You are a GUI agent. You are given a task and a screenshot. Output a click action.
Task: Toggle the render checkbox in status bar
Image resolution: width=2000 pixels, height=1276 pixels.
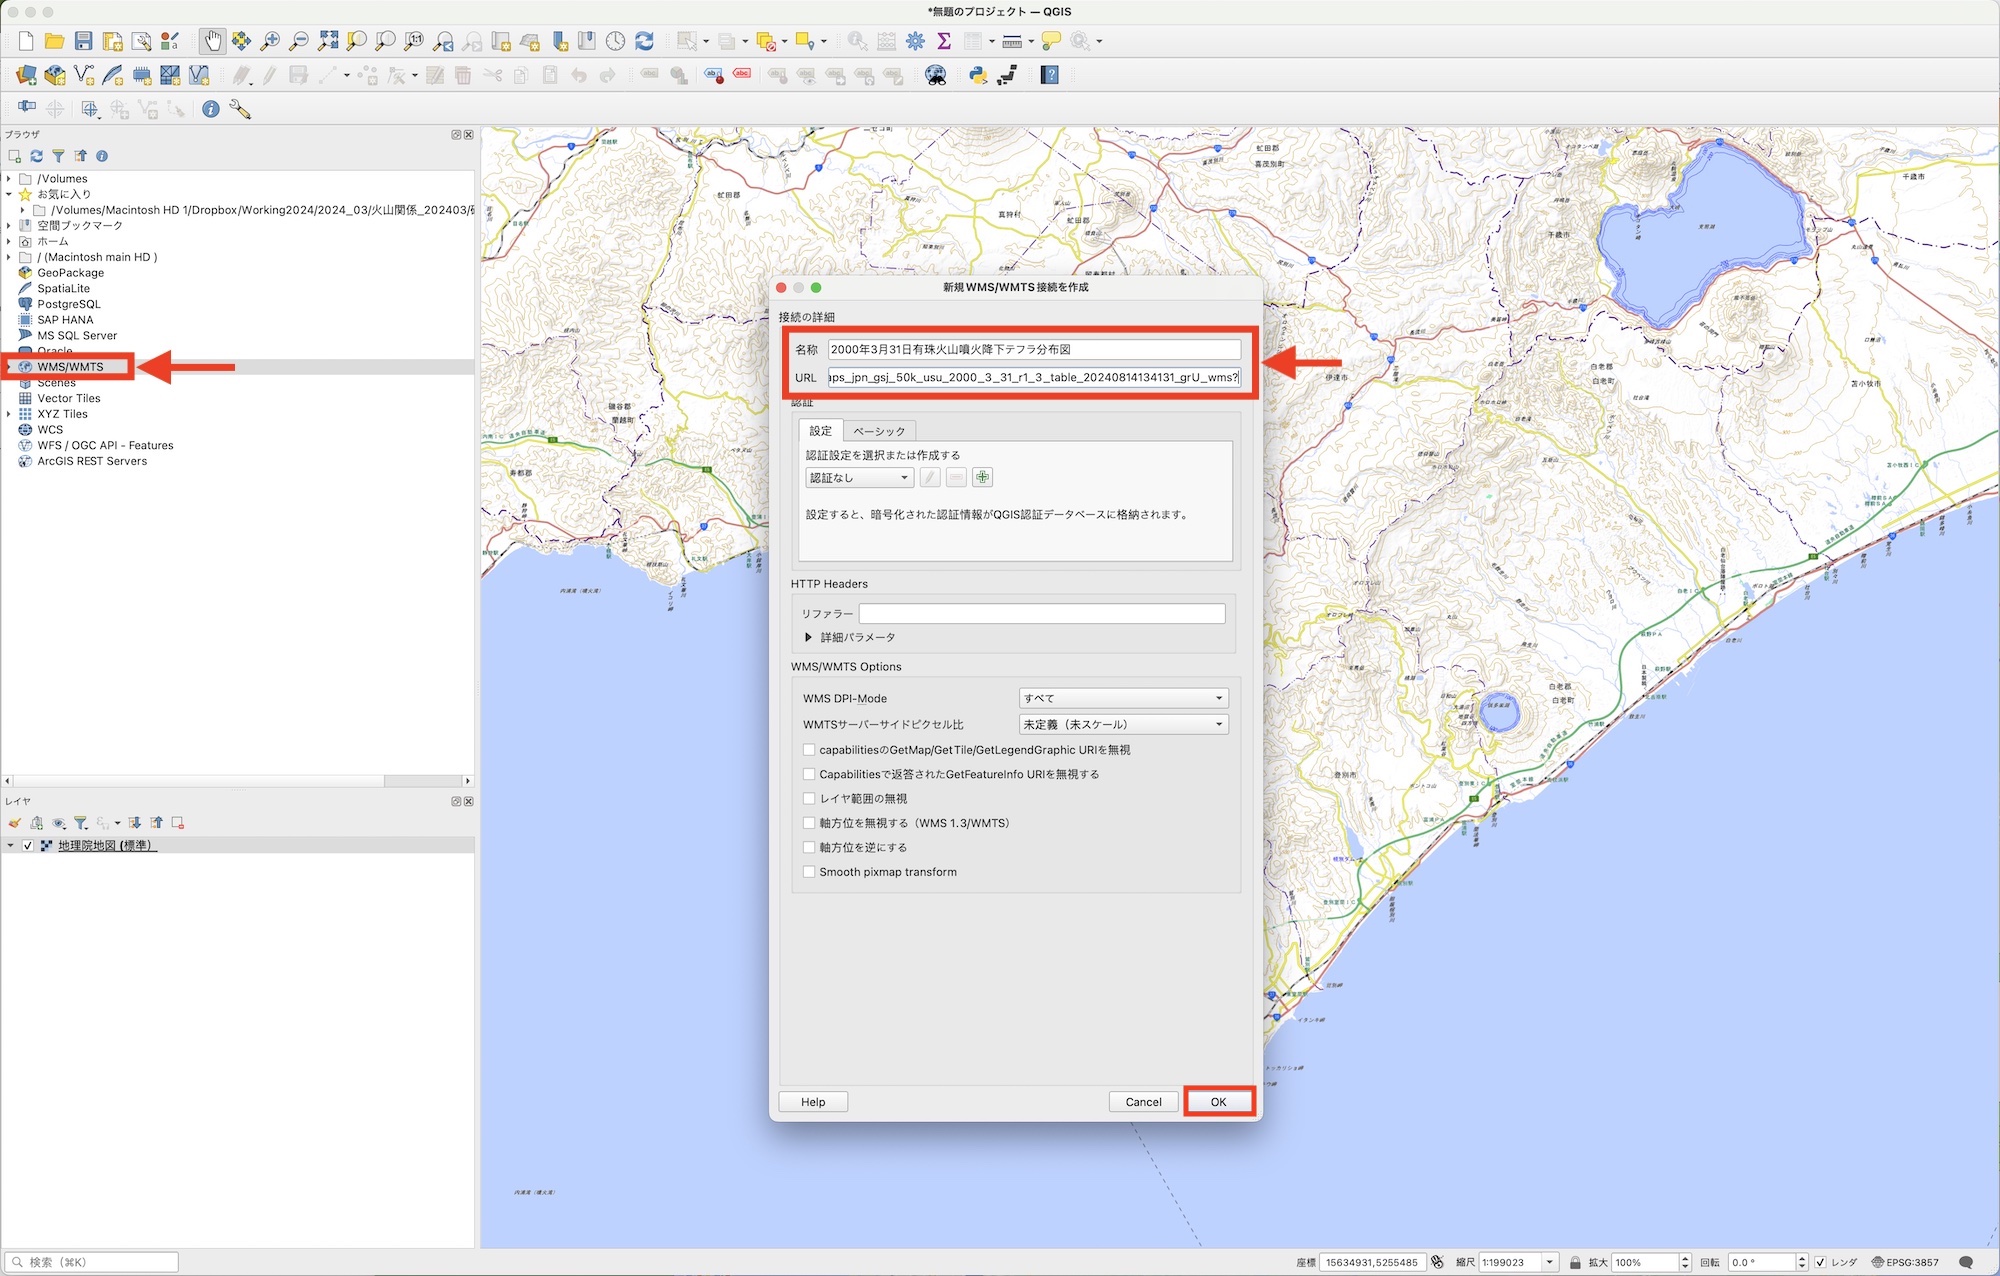pos(1820,1262)
